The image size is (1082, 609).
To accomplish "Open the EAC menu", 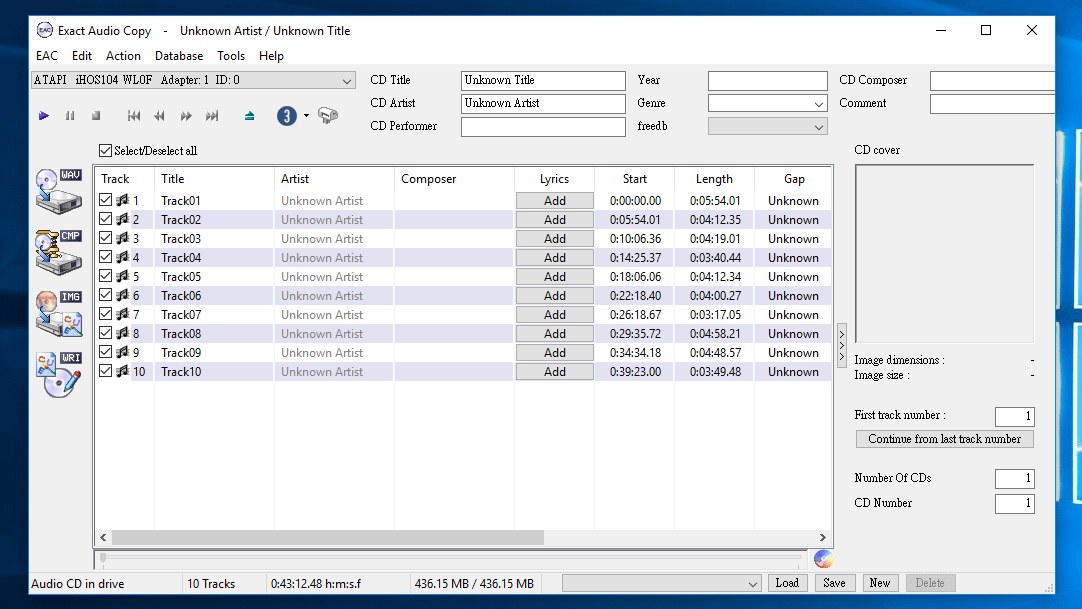I will (47, 56).
